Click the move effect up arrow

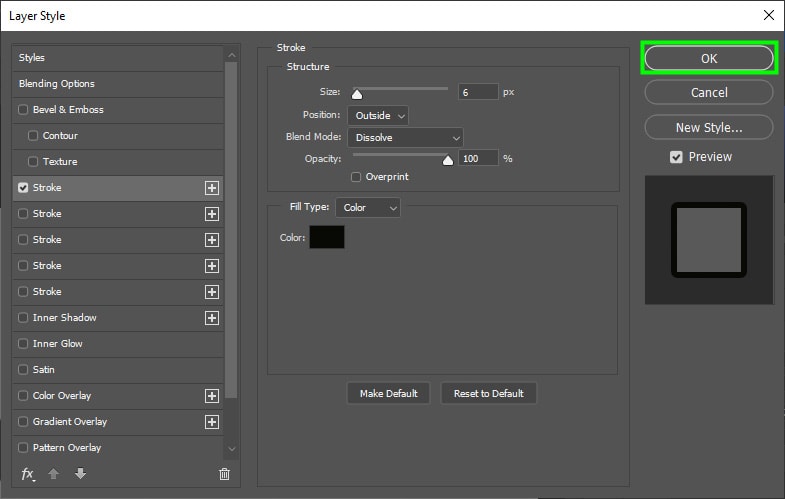tap(54, 473)
